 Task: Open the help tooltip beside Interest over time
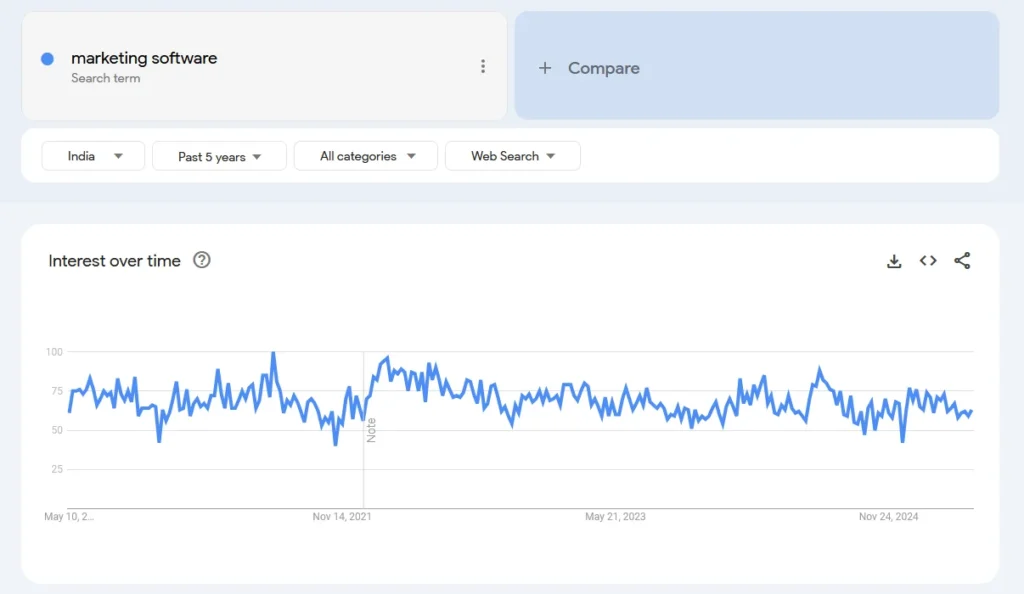tap(202, 261)
